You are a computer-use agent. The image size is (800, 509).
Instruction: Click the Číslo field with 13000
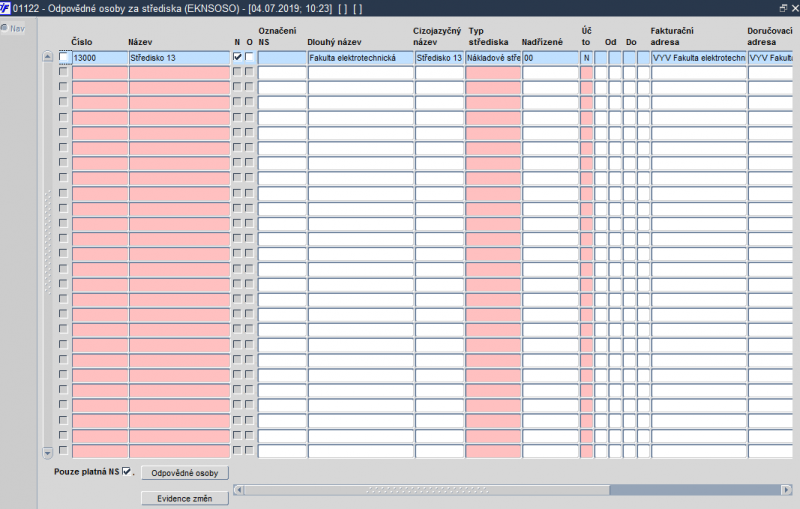pos(100,58)
